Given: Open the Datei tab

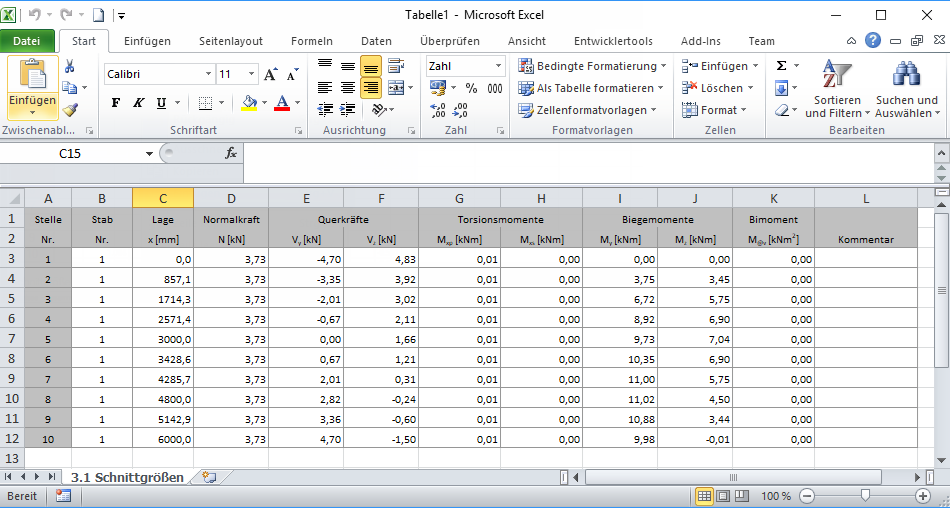Looking at the screenshot, I should click(x=27, y=41).
